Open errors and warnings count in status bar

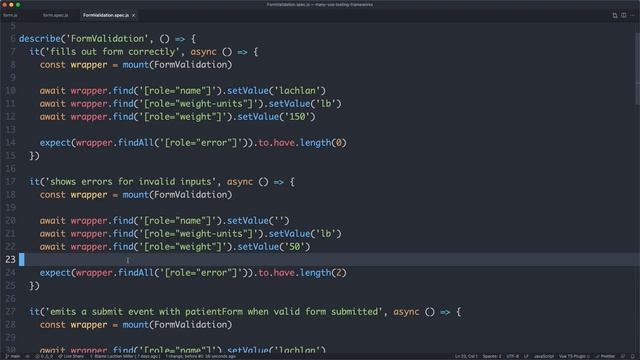44,356
